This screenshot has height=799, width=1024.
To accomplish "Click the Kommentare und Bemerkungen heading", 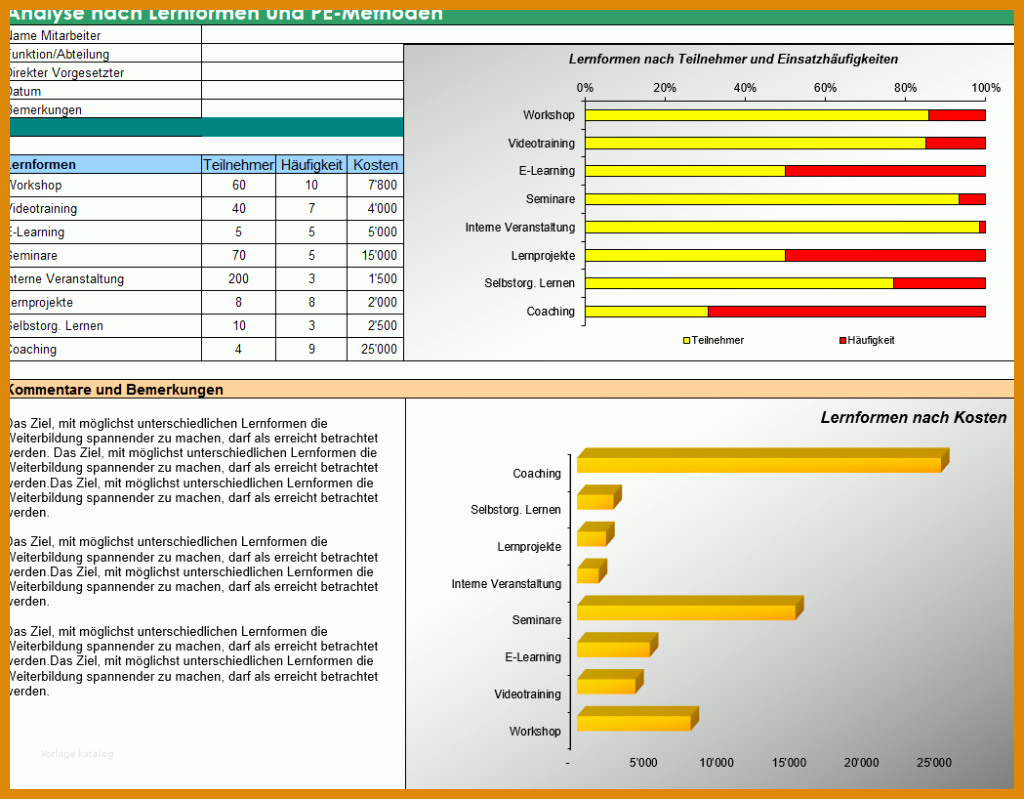I will coord(116,389).
